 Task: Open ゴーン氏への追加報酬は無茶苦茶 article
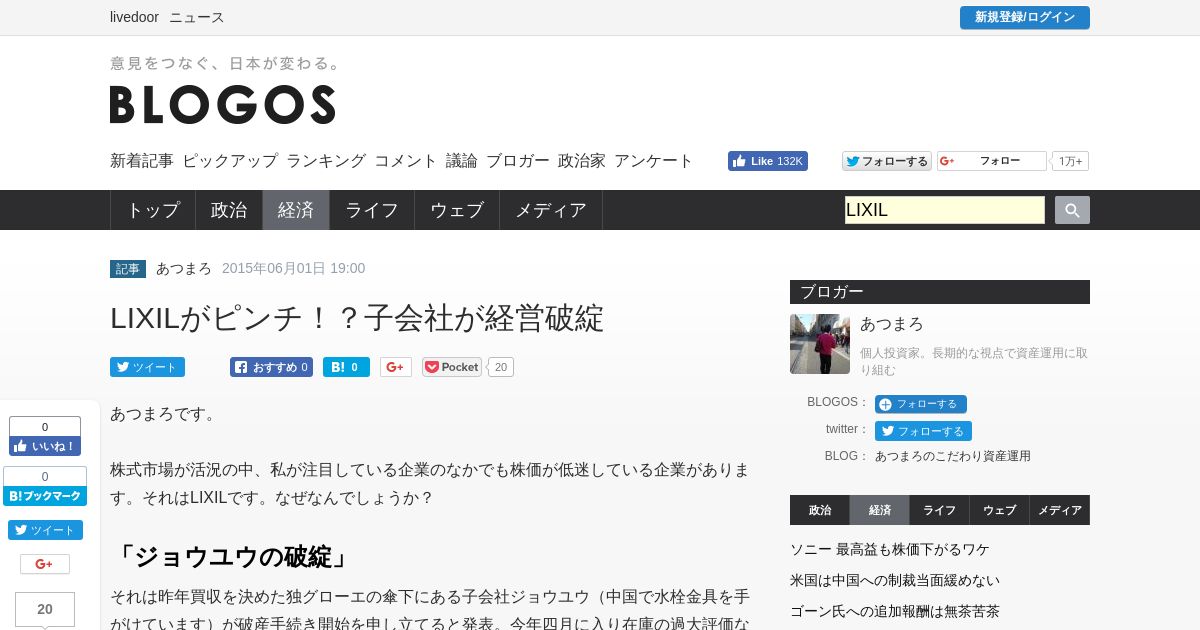pos(895,611)
